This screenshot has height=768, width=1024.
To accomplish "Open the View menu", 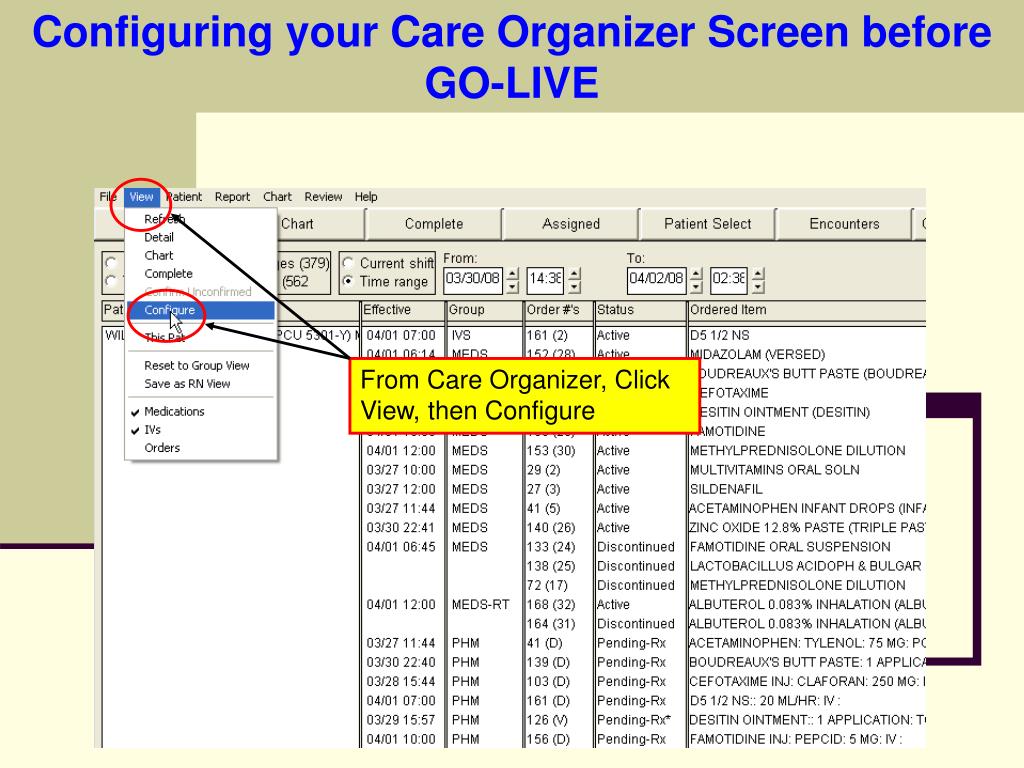I will point(141,197).
